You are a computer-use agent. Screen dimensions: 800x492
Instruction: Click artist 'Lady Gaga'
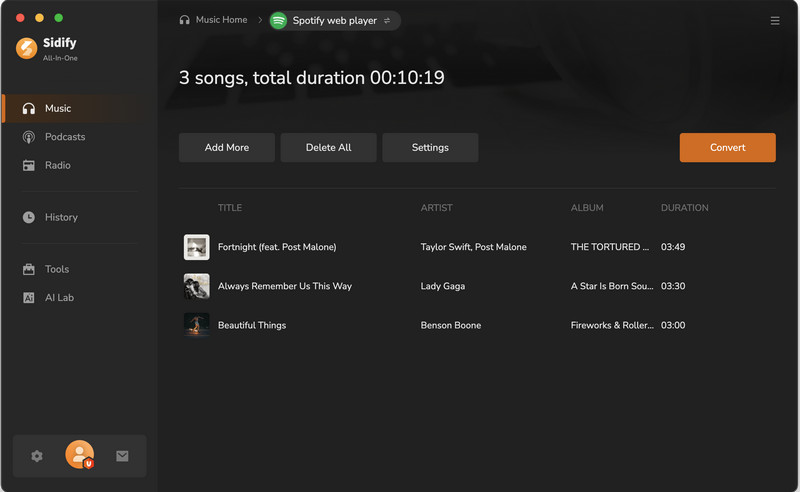[442, 286]
